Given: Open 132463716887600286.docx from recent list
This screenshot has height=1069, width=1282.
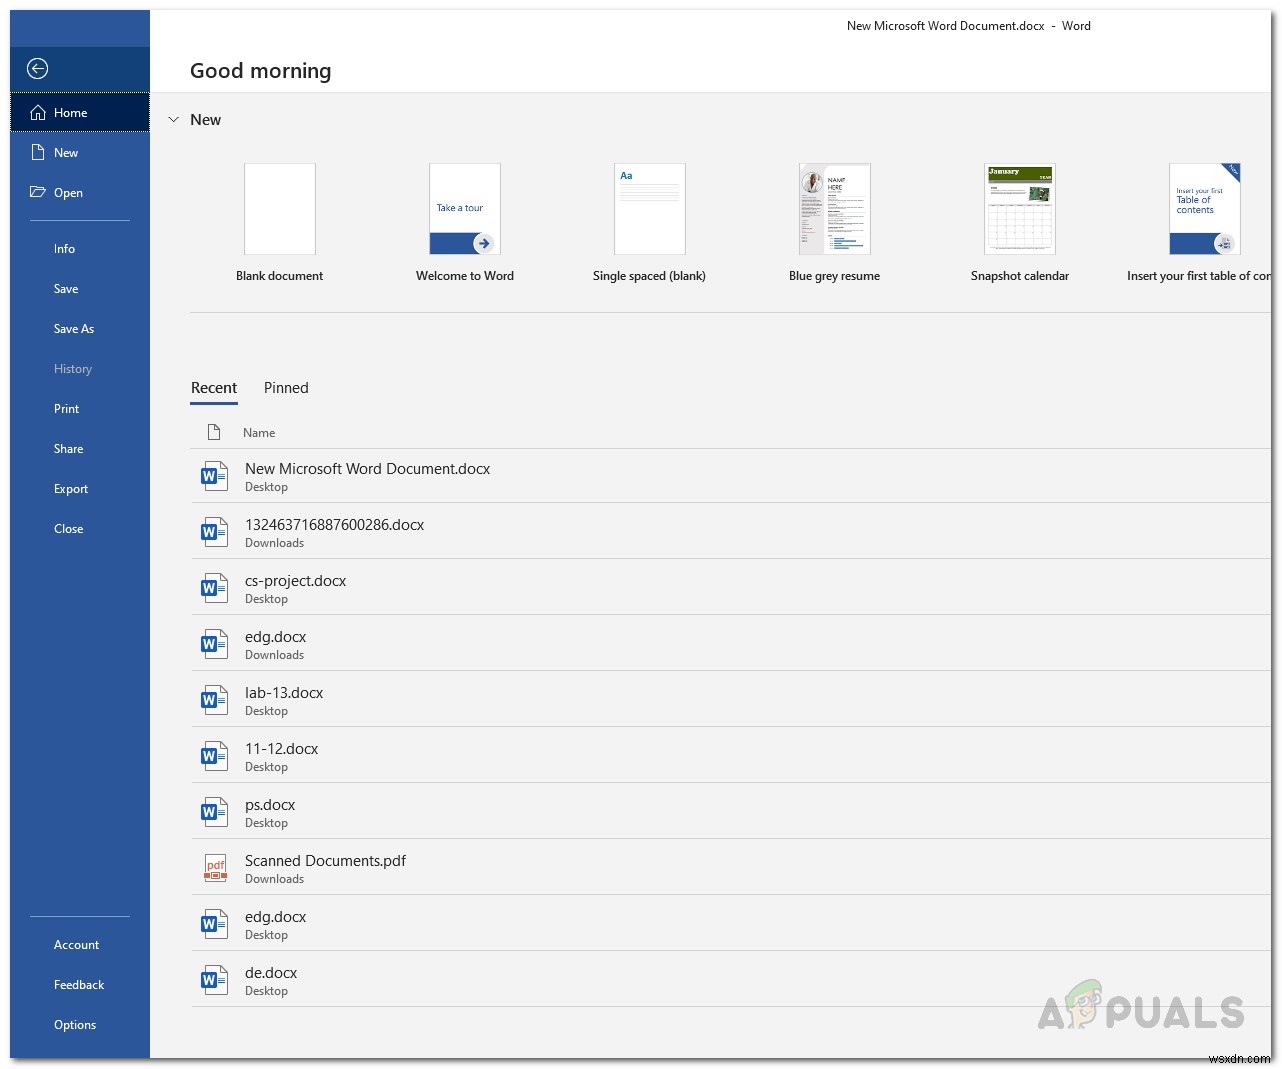Looking at the screenshot, I should (x=730, y=532).
